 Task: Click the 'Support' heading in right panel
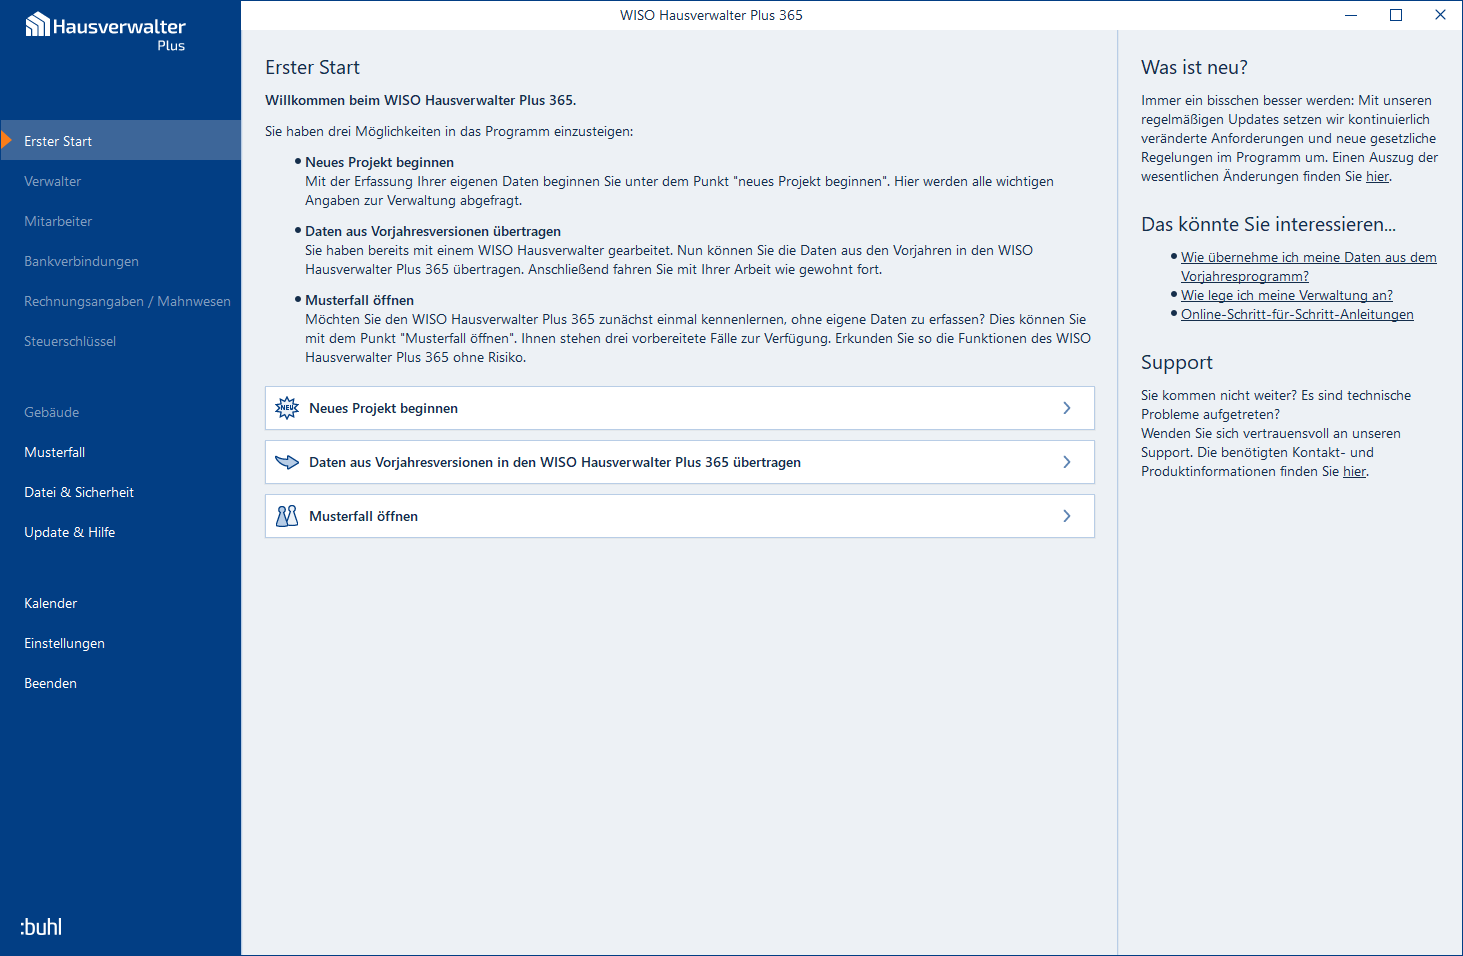tap(1177, 362)
